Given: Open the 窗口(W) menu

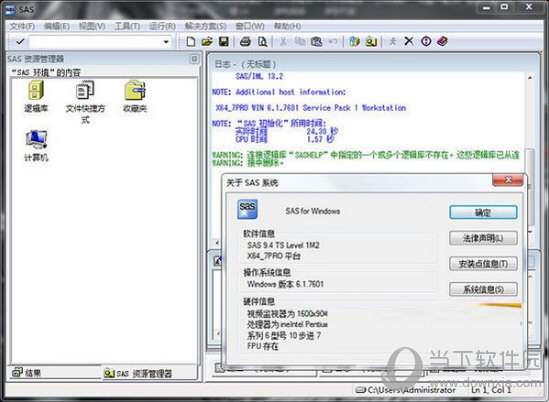Looking at the screenshot, I should pos(250,26).
